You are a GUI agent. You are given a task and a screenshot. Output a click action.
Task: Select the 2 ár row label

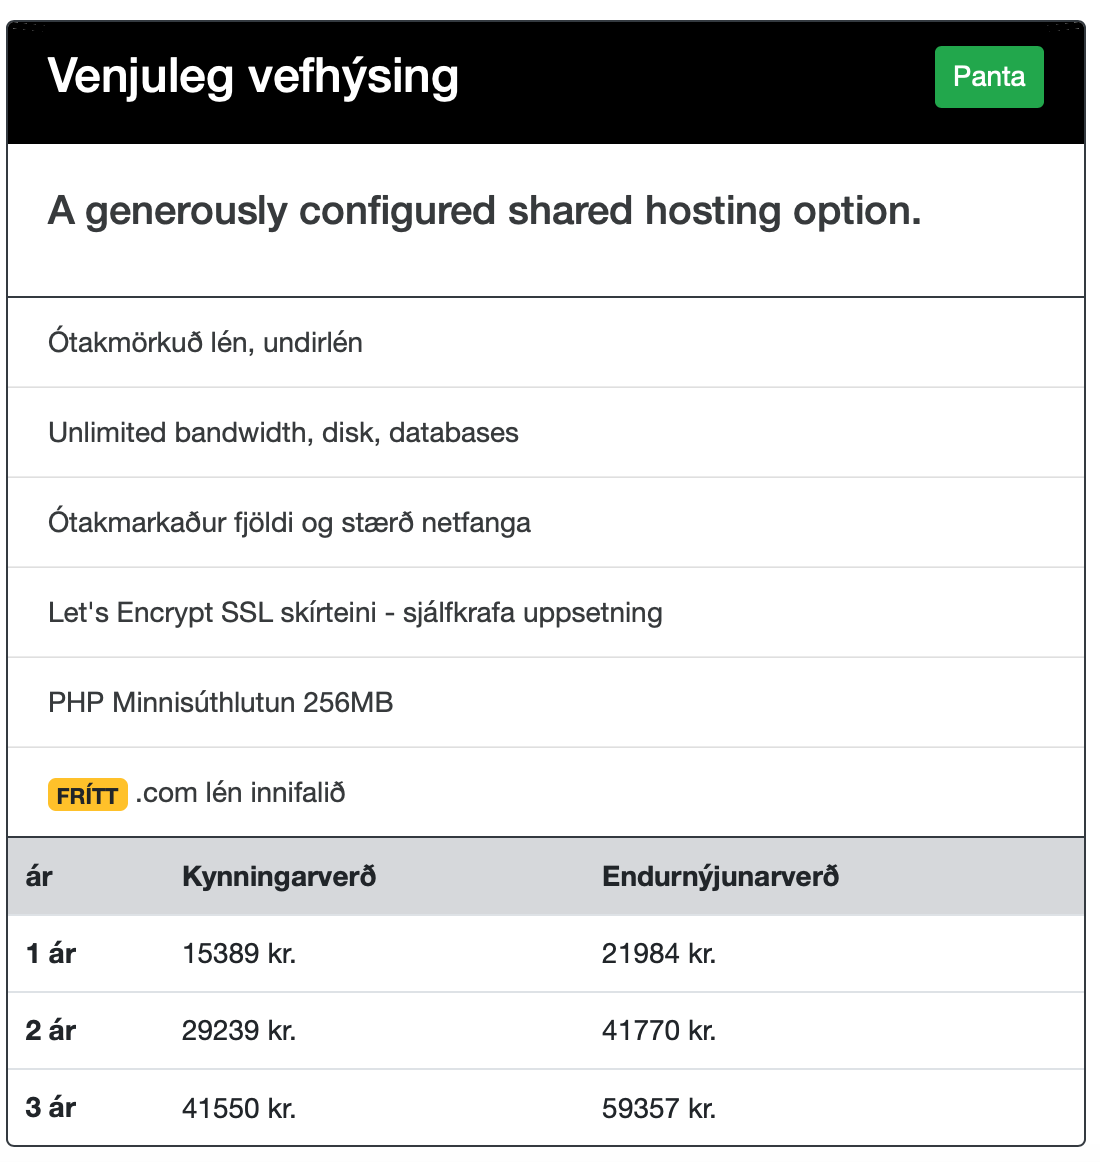pyautogui.click(x=48, y=1031)
